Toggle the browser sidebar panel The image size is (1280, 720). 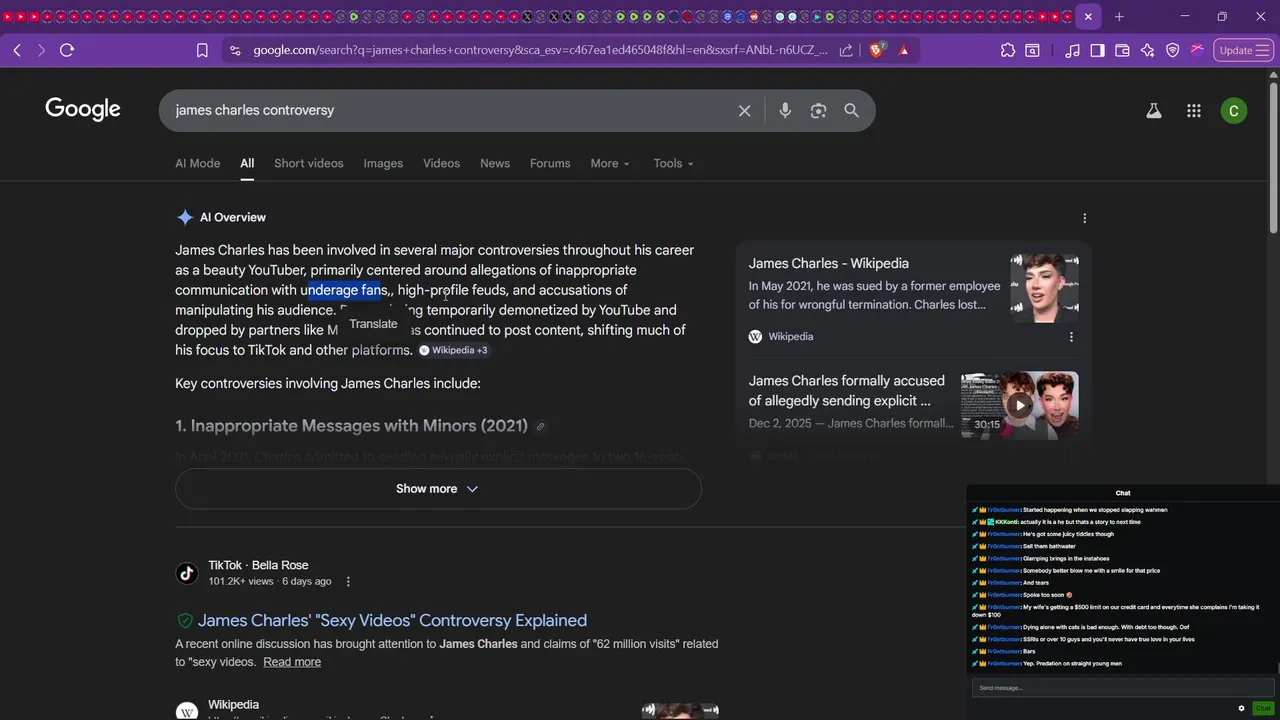point(1097,50)
